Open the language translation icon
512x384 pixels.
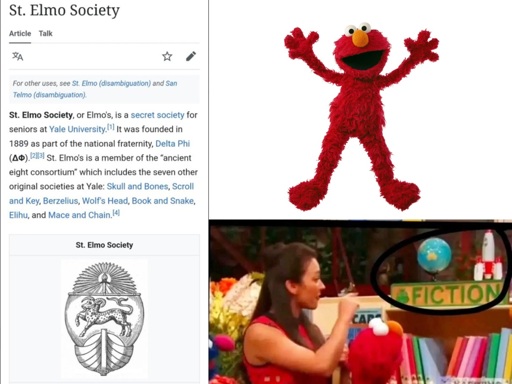click(x=18, y=56)
